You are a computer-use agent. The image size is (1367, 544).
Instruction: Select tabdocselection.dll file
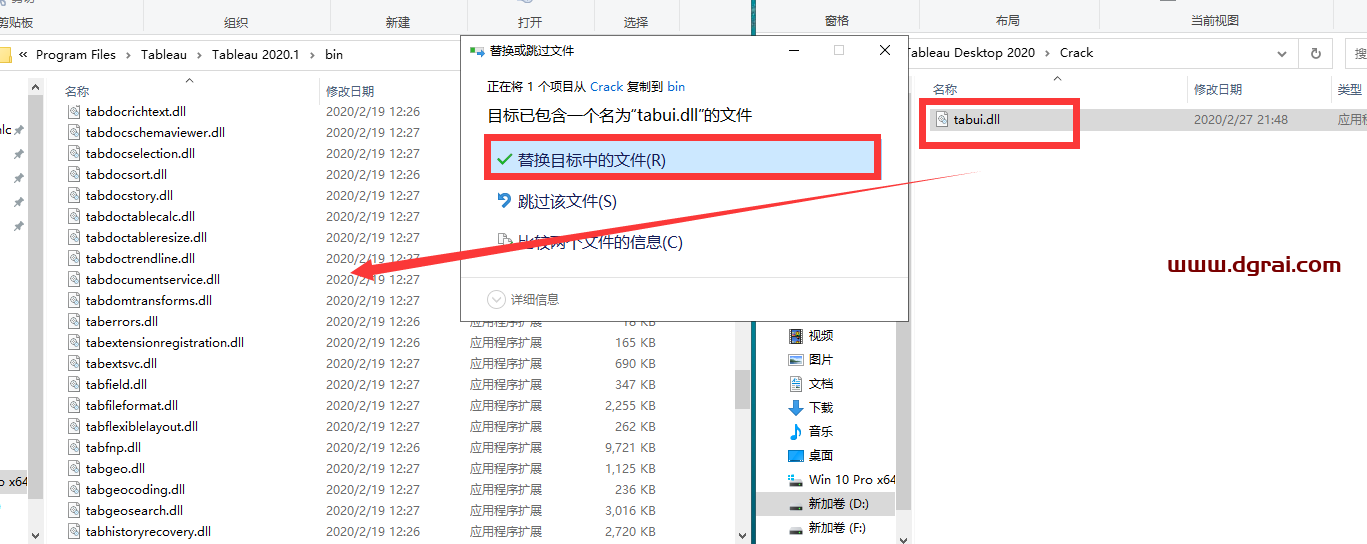pyautogui.click(x=140, y=154)
